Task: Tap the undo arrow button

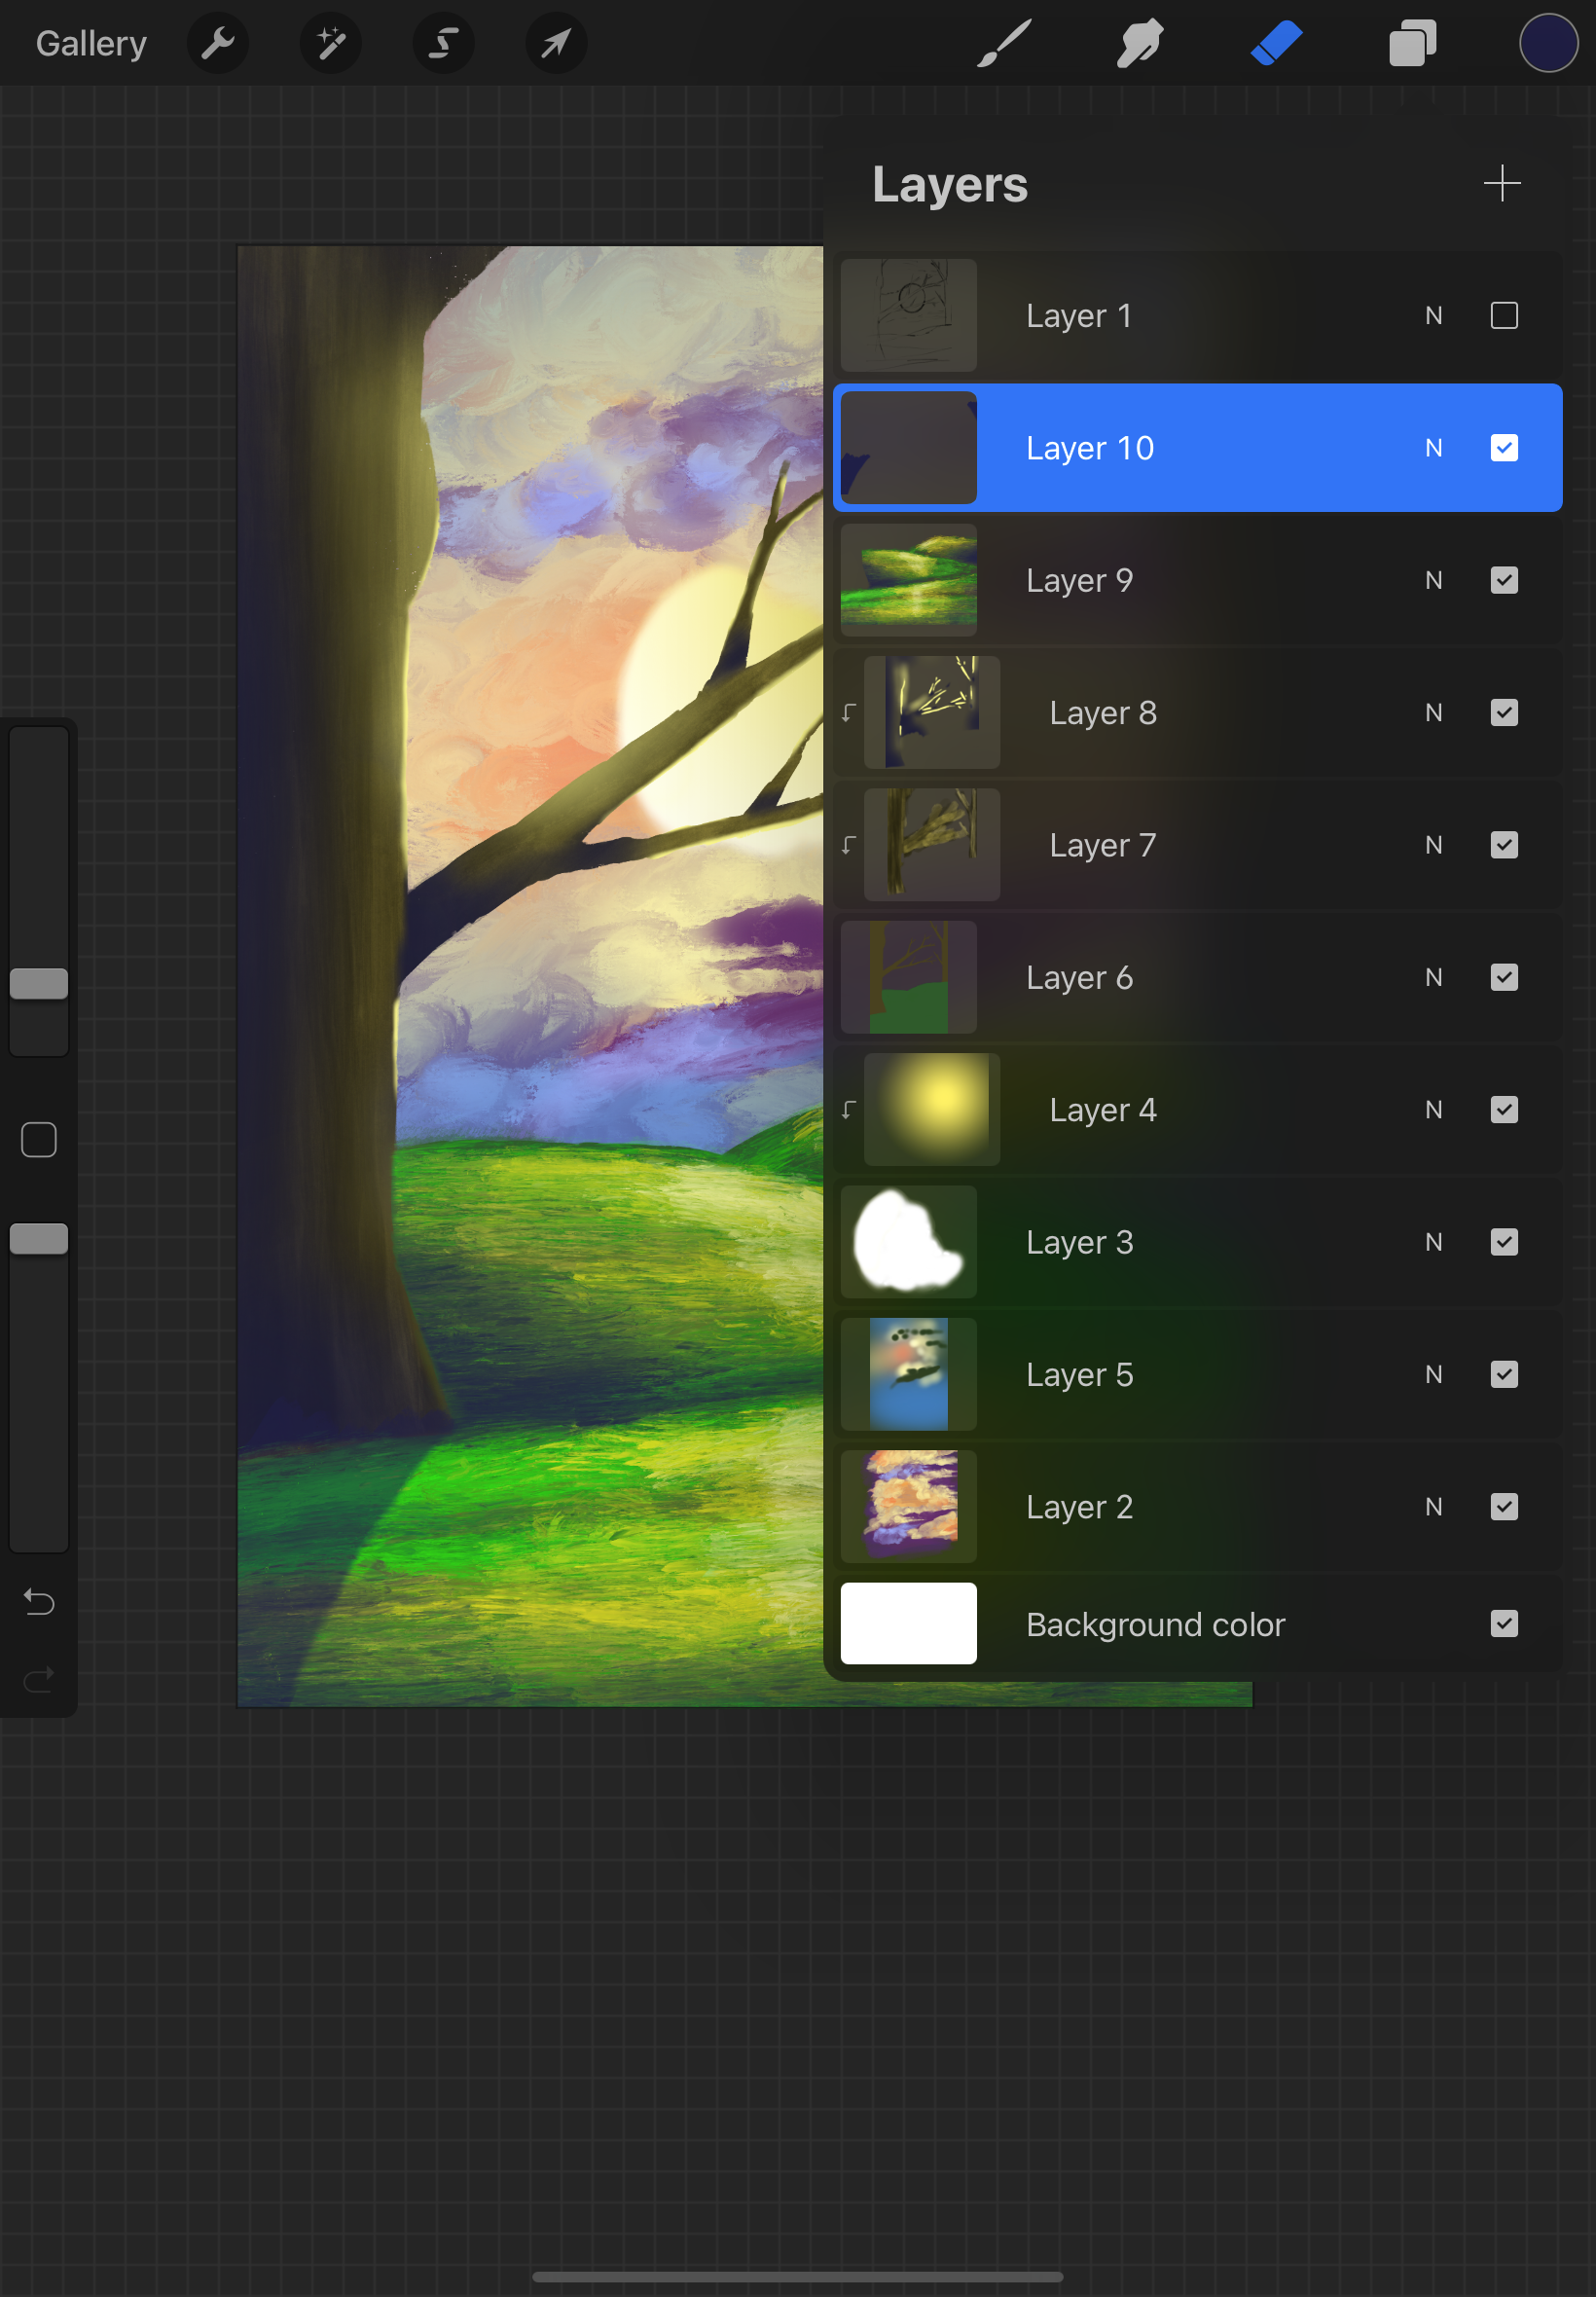Action: 39,1601
